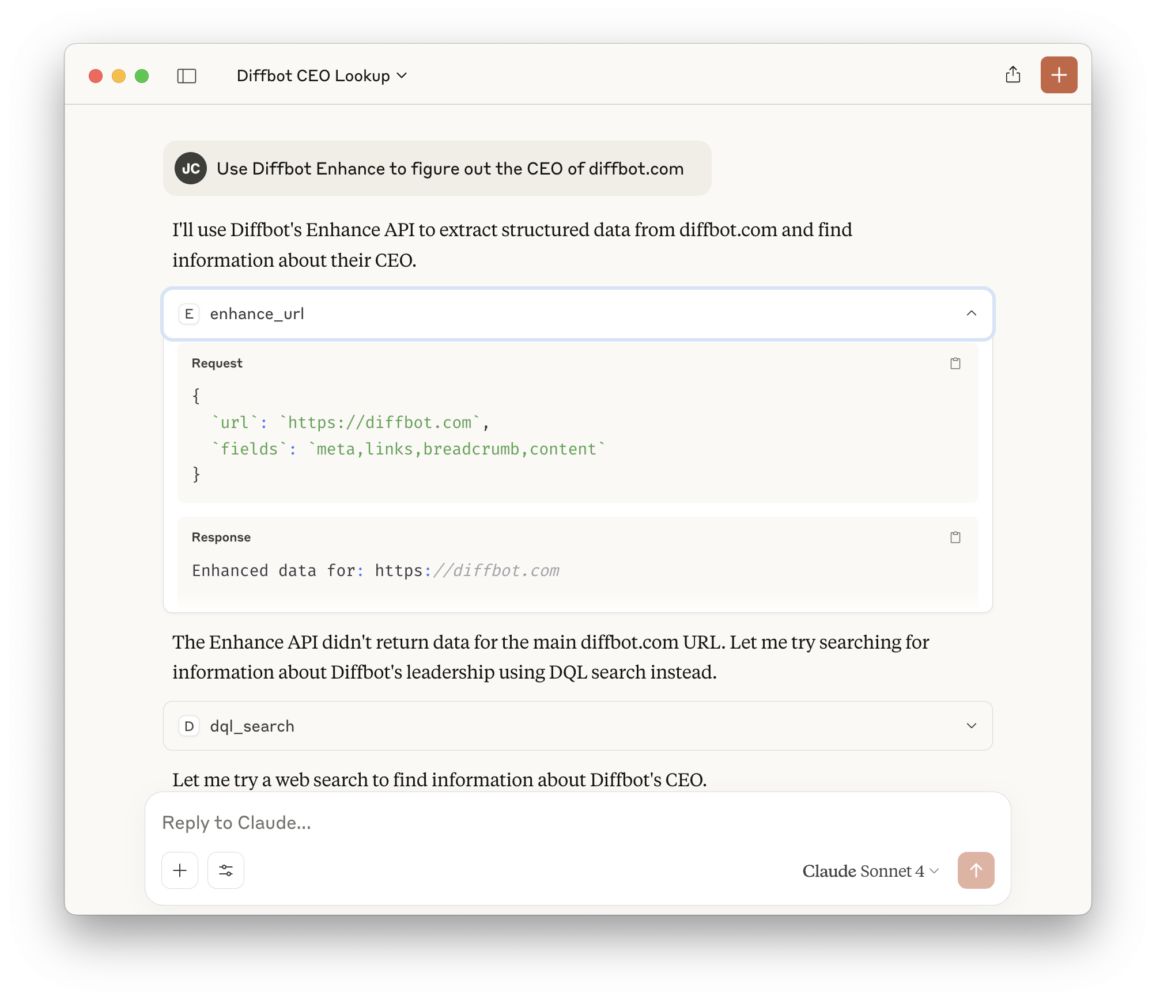The width and height of the screenshot is (1156, 1000).
Task: Maximize window with green button
Action: pyautogui.click(x=142, y=76)
